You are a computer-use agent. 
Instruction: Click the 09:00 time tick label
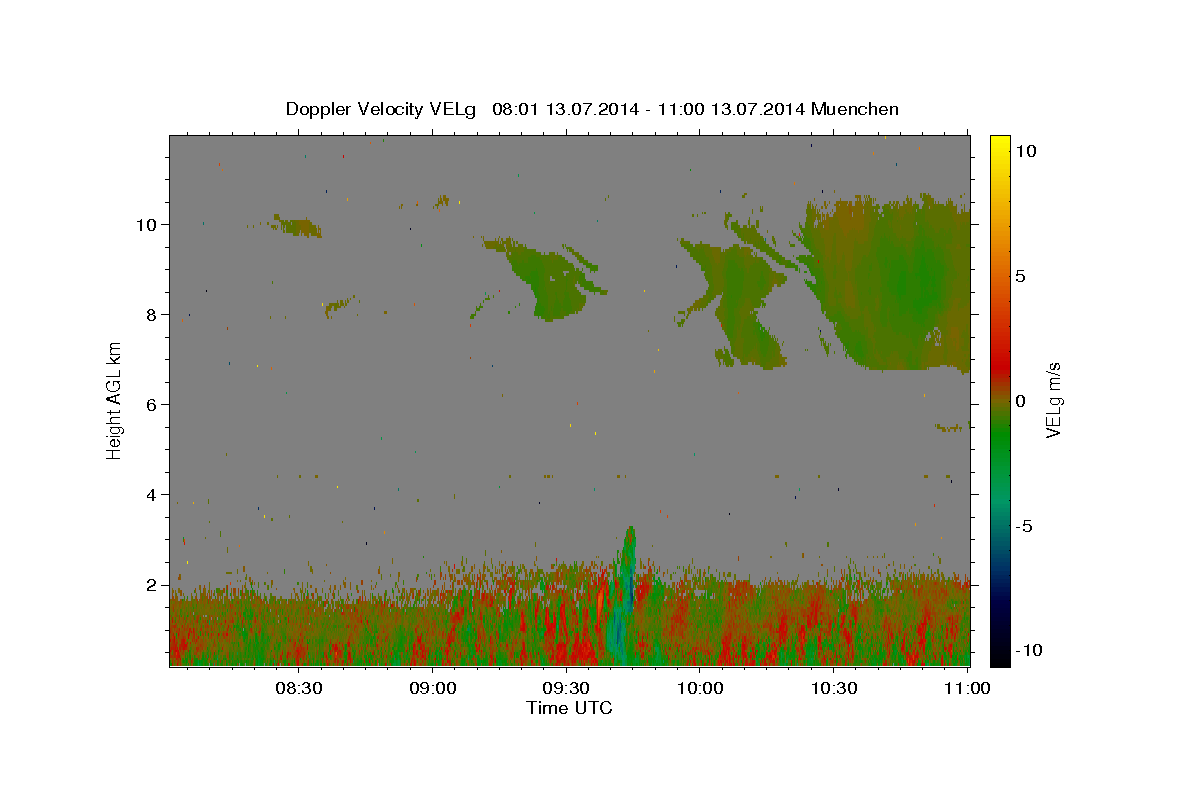click(432, 688)
